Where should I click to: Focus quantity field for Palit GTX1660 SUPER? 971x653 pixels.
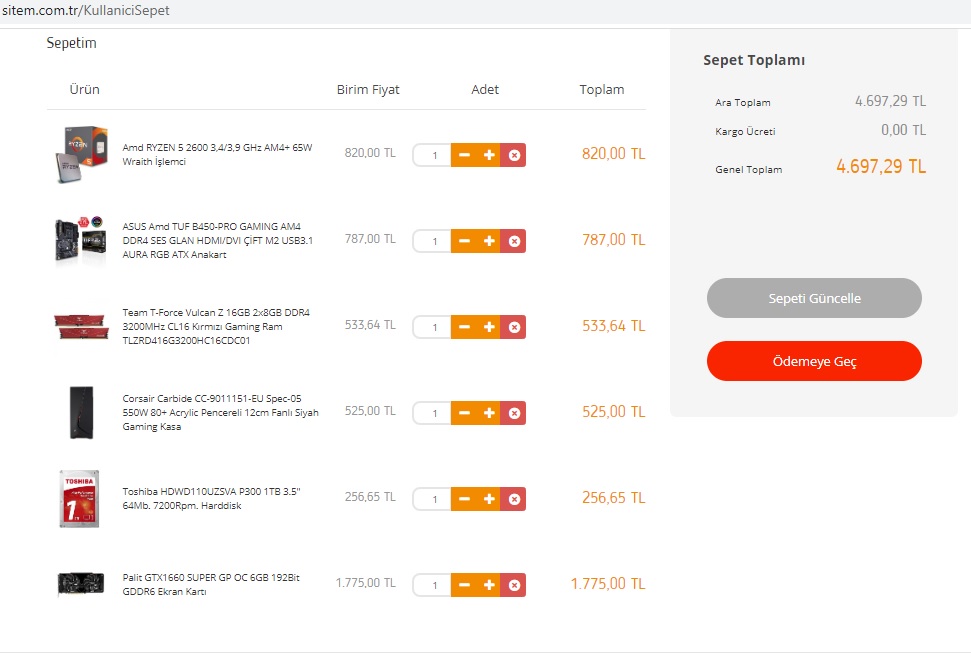click(x=432, y=585)
